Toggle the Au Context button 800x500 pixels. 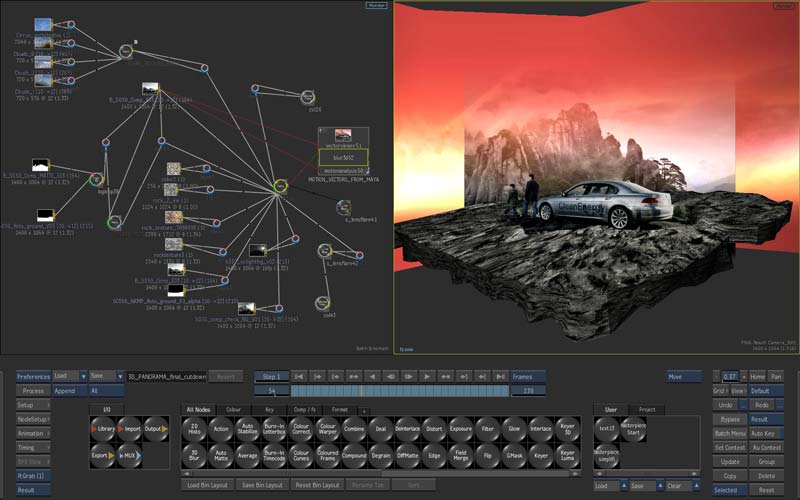[766, 447]
